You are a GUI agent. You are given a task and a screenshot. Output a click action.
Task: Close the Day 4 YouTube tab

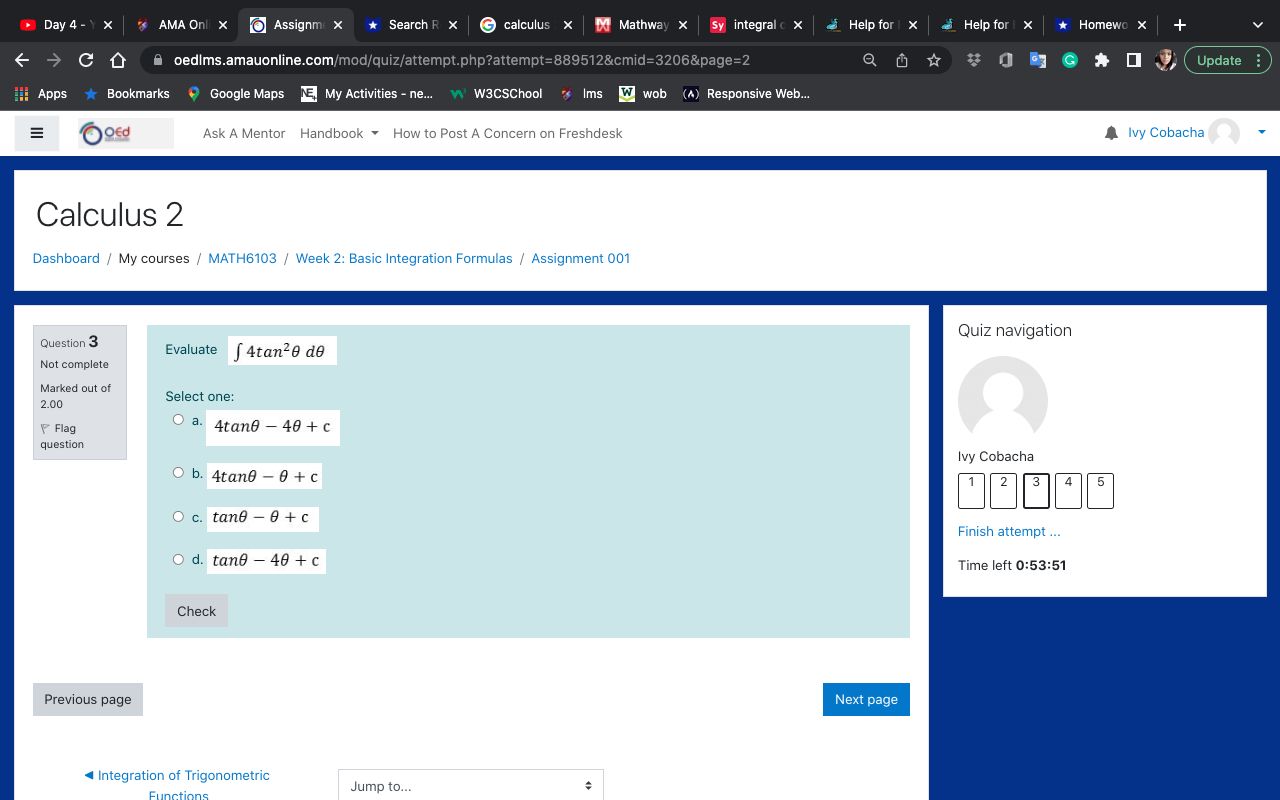pyautogui.click(x=108, y=25)
